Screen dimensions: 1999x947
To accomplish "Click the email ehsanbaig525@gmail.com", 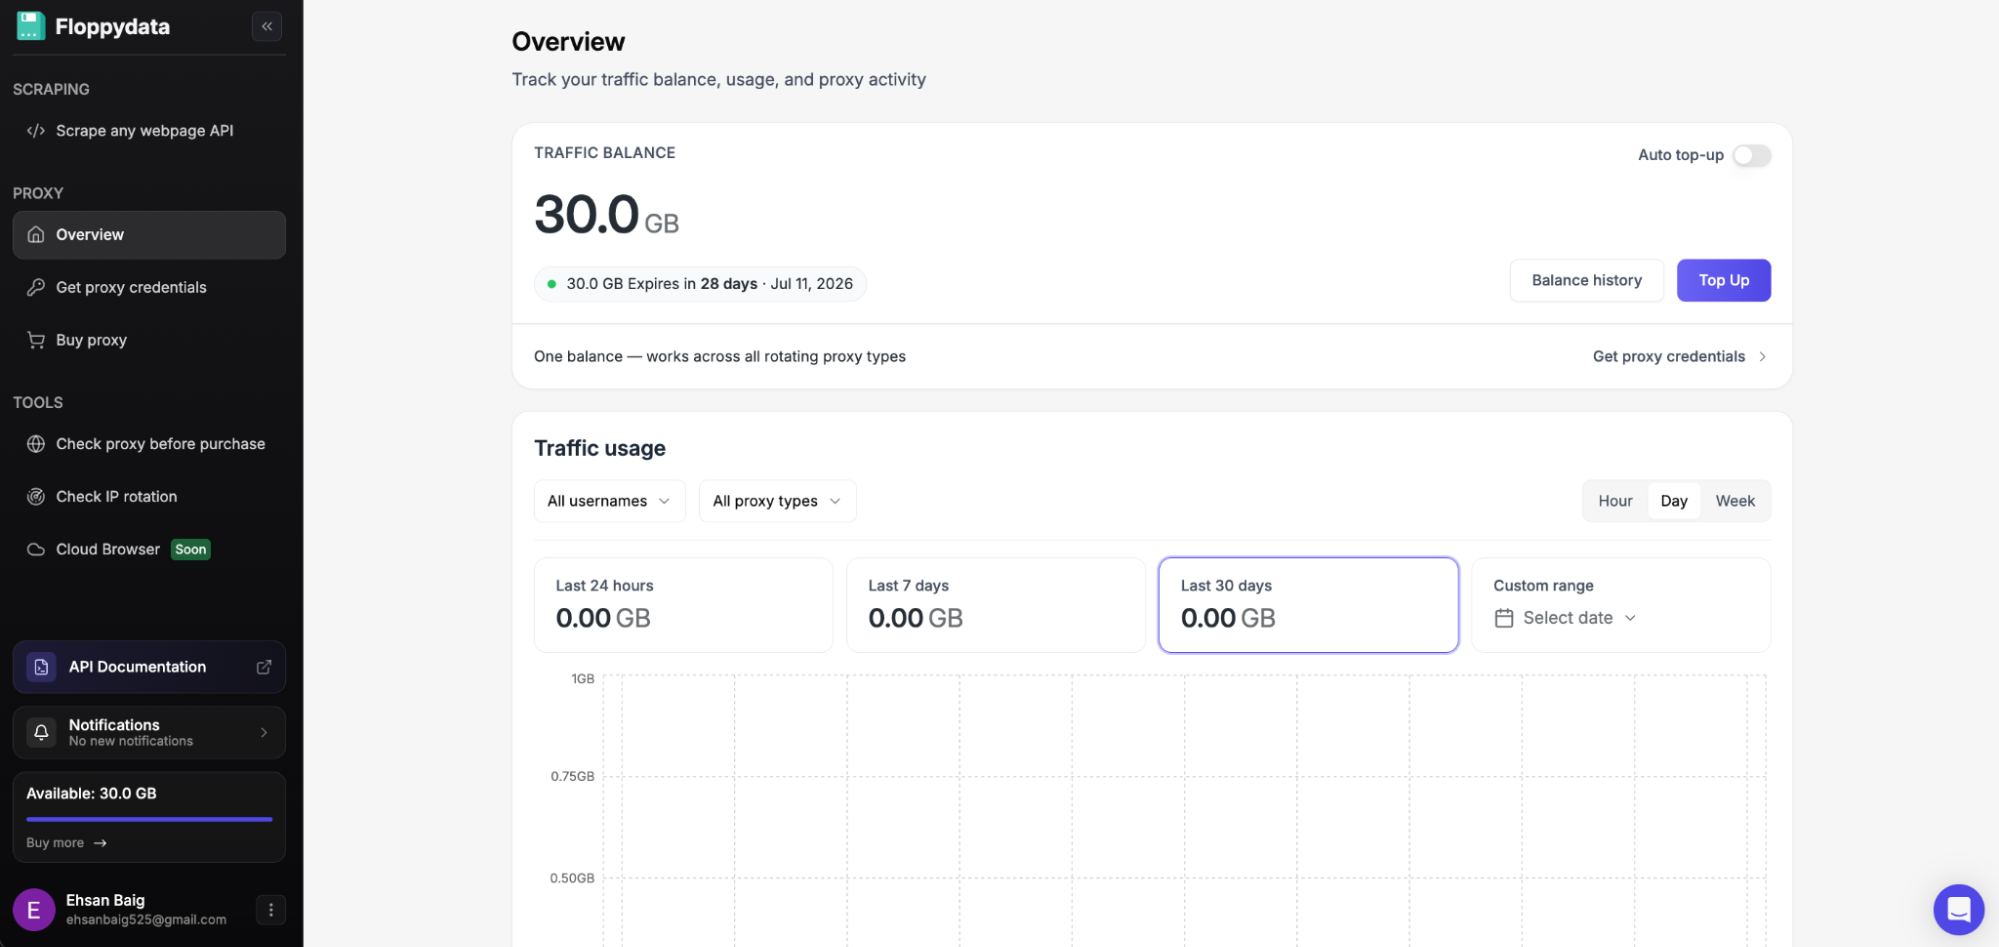I will point(146,920).
